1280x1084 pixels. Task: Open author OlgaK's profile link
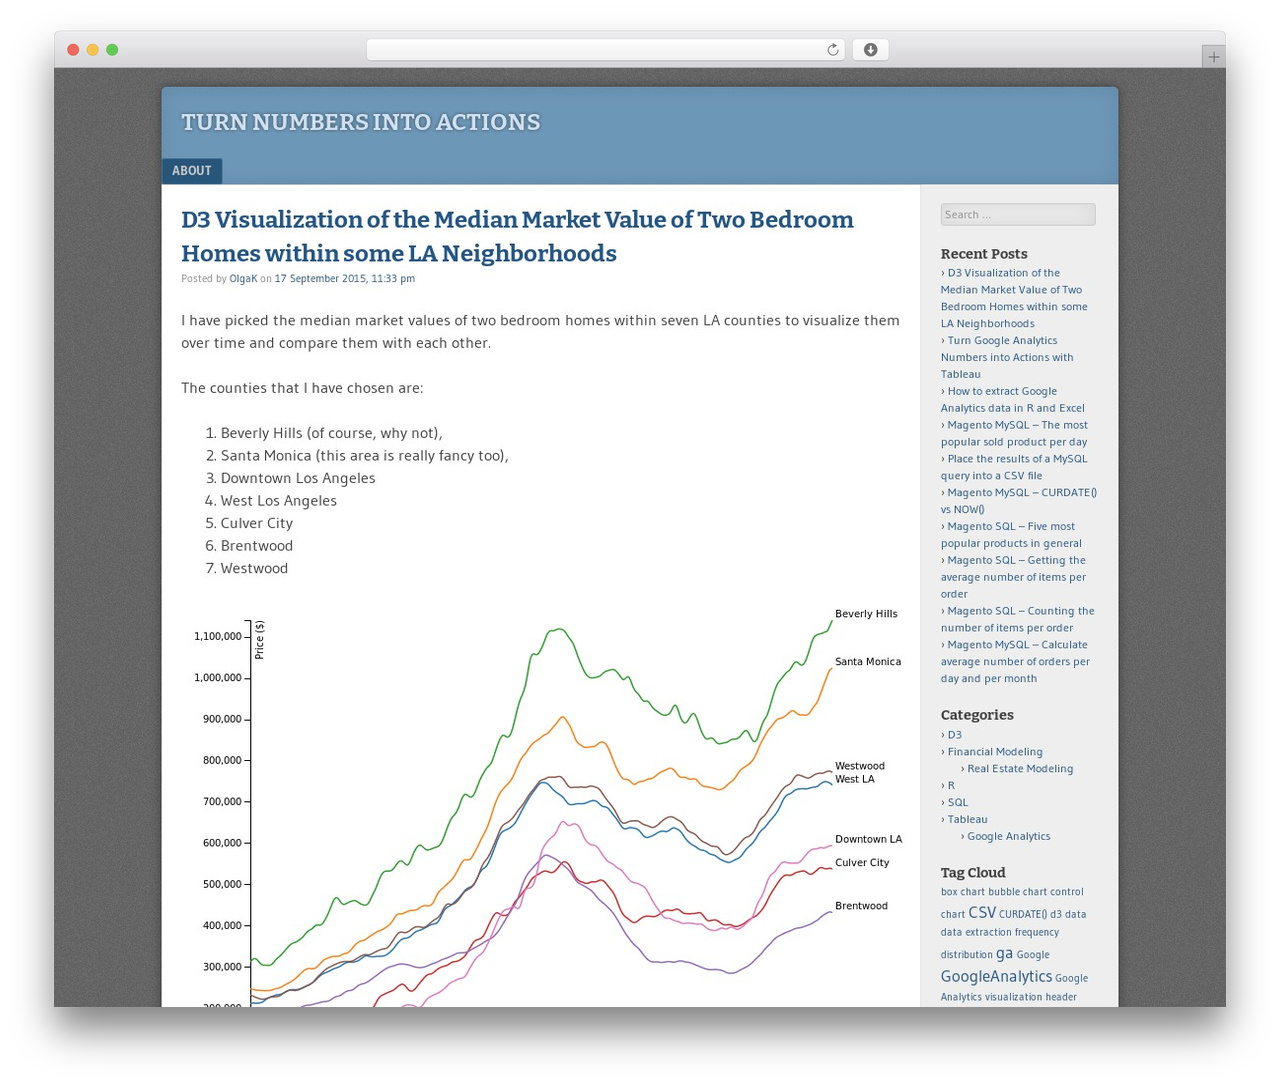[x=243, y=279]
